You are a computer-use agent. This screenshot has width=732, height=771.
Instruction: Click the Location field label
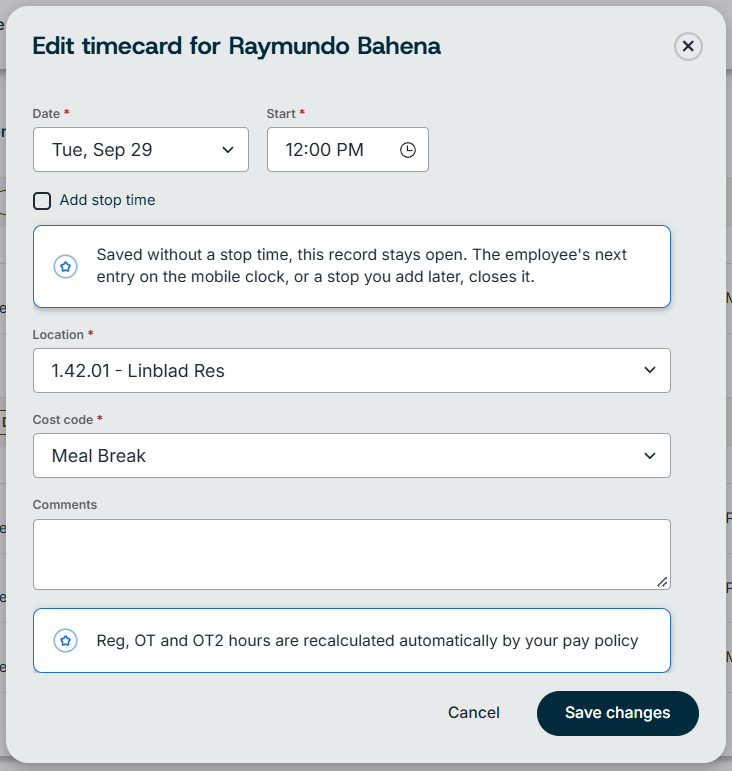(x=58, y=334)
